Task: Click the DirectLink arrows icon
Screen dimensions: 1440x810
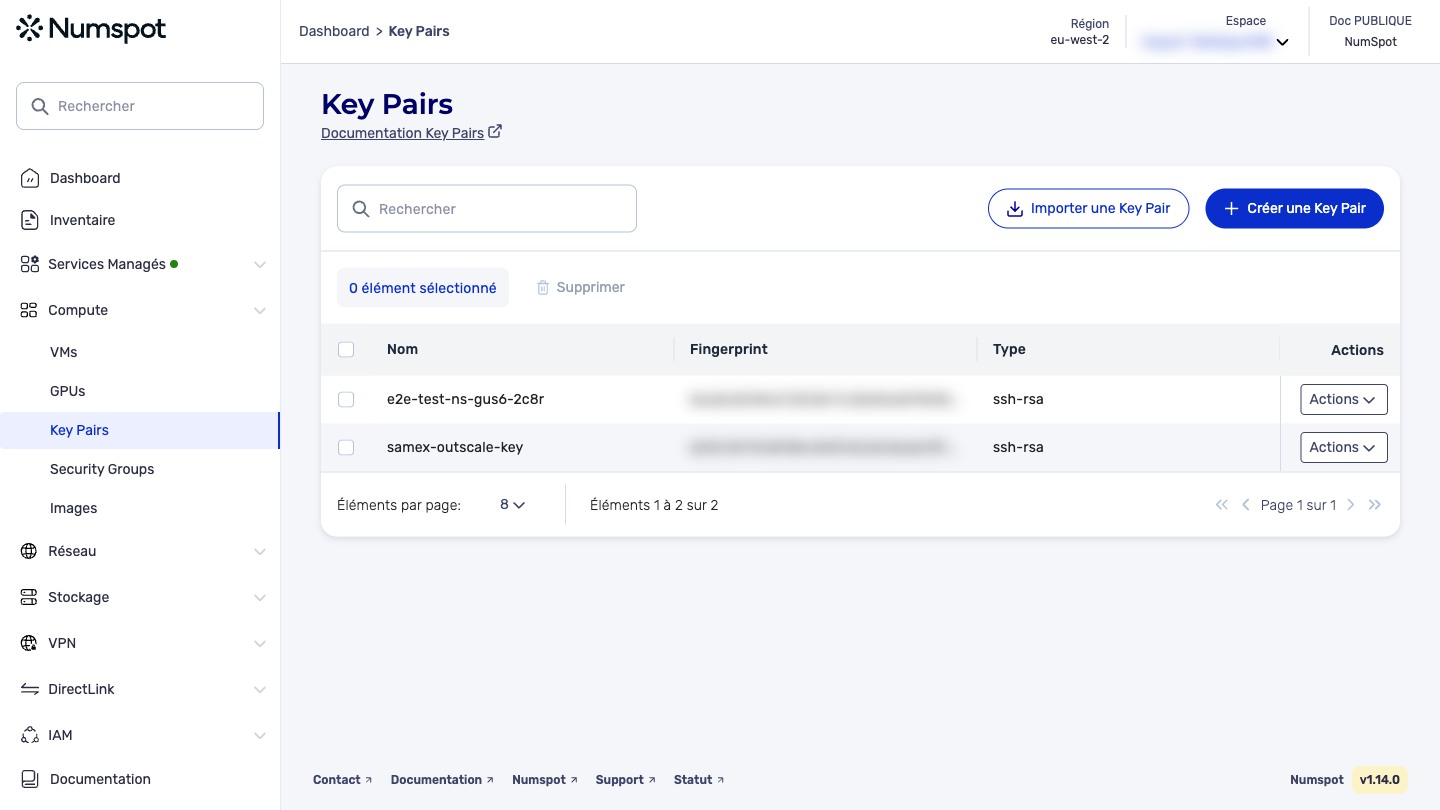Action: pyautogui.click(x=30, y=689)
